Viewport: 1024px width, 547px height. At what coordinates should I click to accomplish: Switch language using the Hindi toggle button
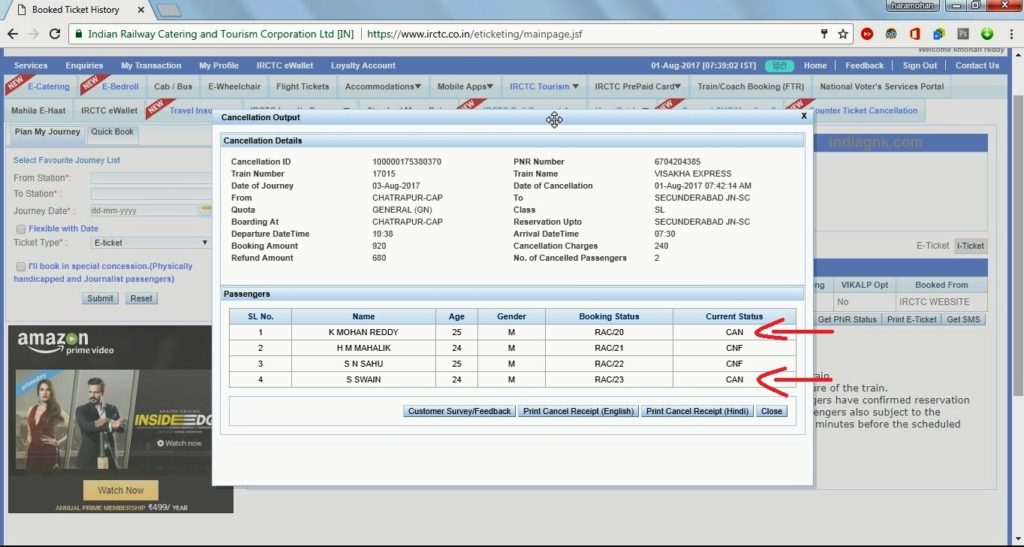pos(779,66)
